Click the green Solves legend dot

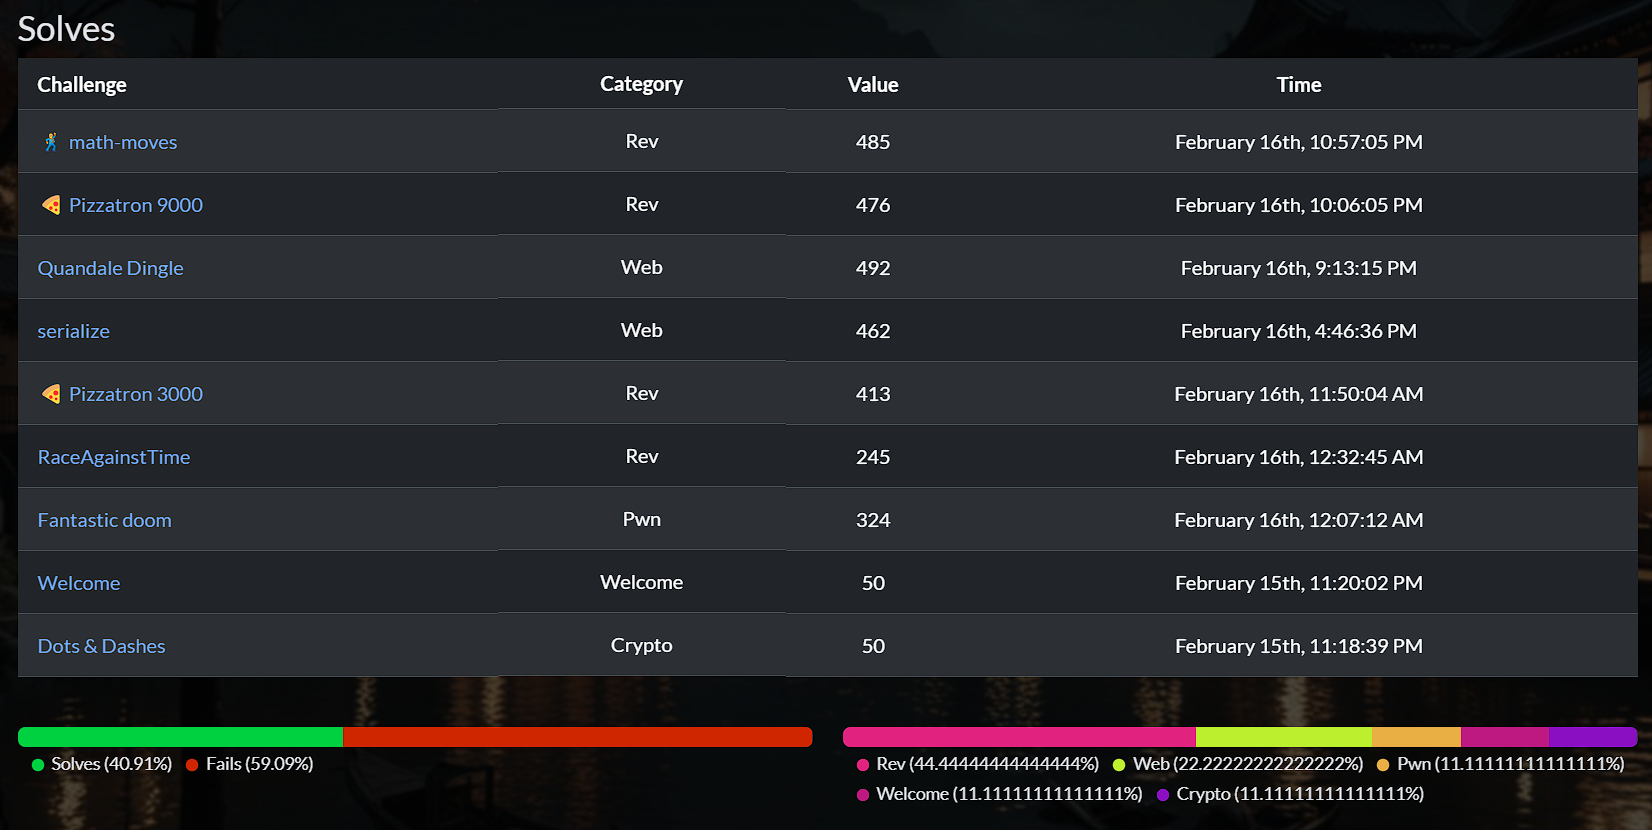click(38, 765)
